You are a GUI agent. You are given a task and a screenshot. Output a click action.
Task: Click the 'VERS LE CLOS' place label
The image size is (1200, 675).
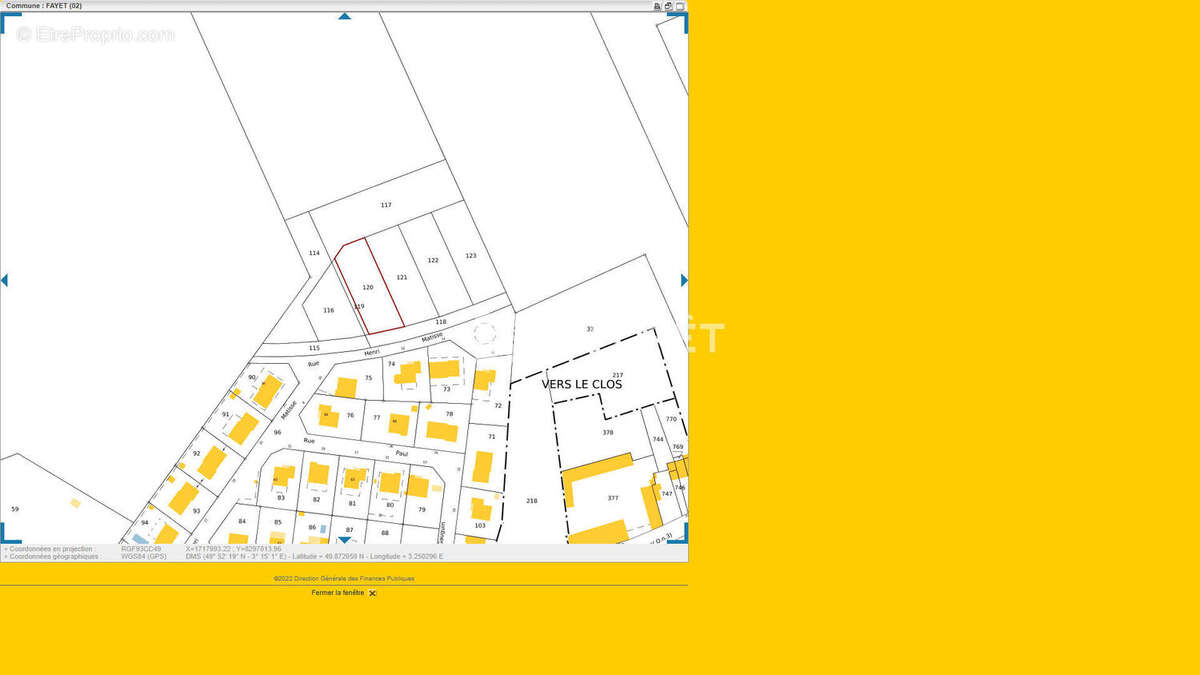[x=582, y=384]
